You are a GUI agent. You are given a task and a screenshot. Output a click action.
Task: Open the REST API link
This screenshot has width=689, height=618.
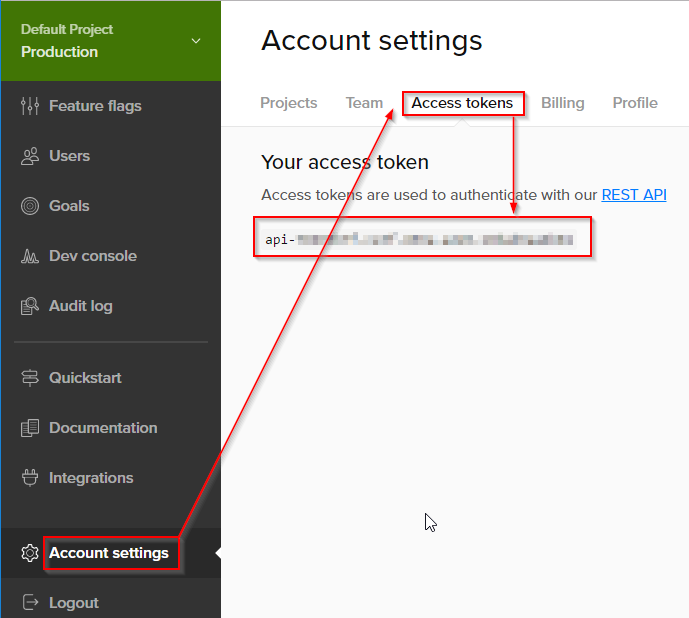coord(633,195)
